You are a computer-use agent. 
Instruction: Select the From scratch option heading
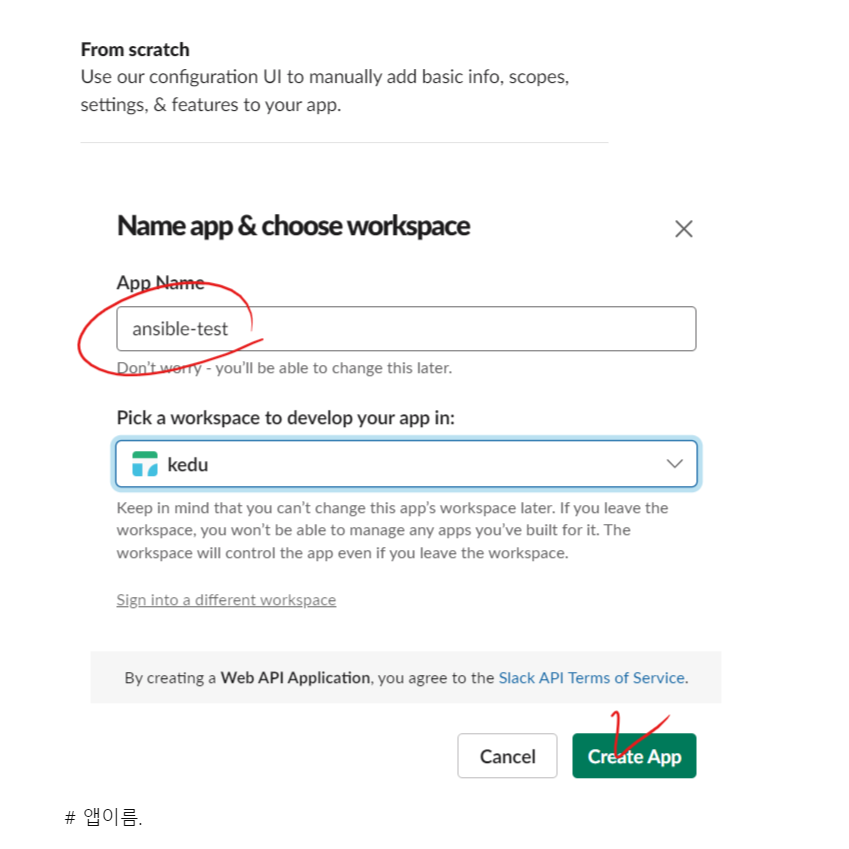pyautogui.click(x=135, y=50)
